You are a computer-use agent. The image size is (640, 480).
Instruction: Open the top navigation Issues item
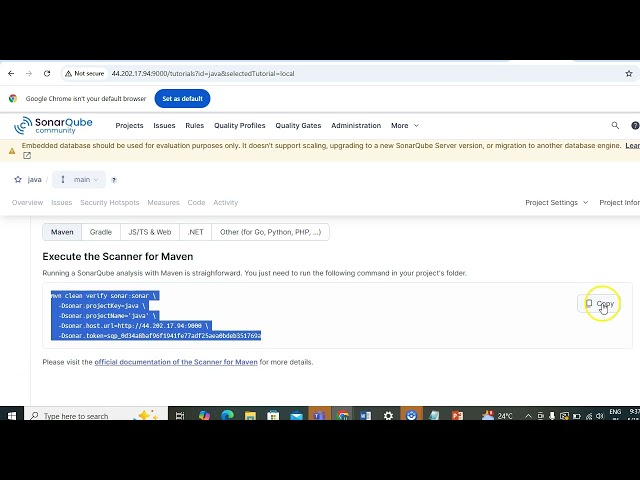[164, 125]
